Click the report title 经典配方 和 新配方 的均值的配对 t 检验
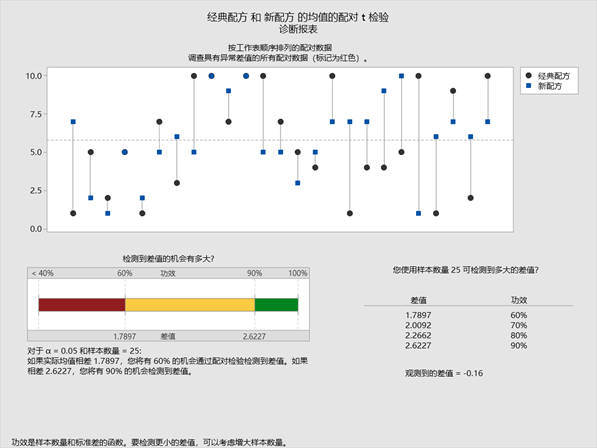Screen dimensions: 597x448 [x=298, y=17]
